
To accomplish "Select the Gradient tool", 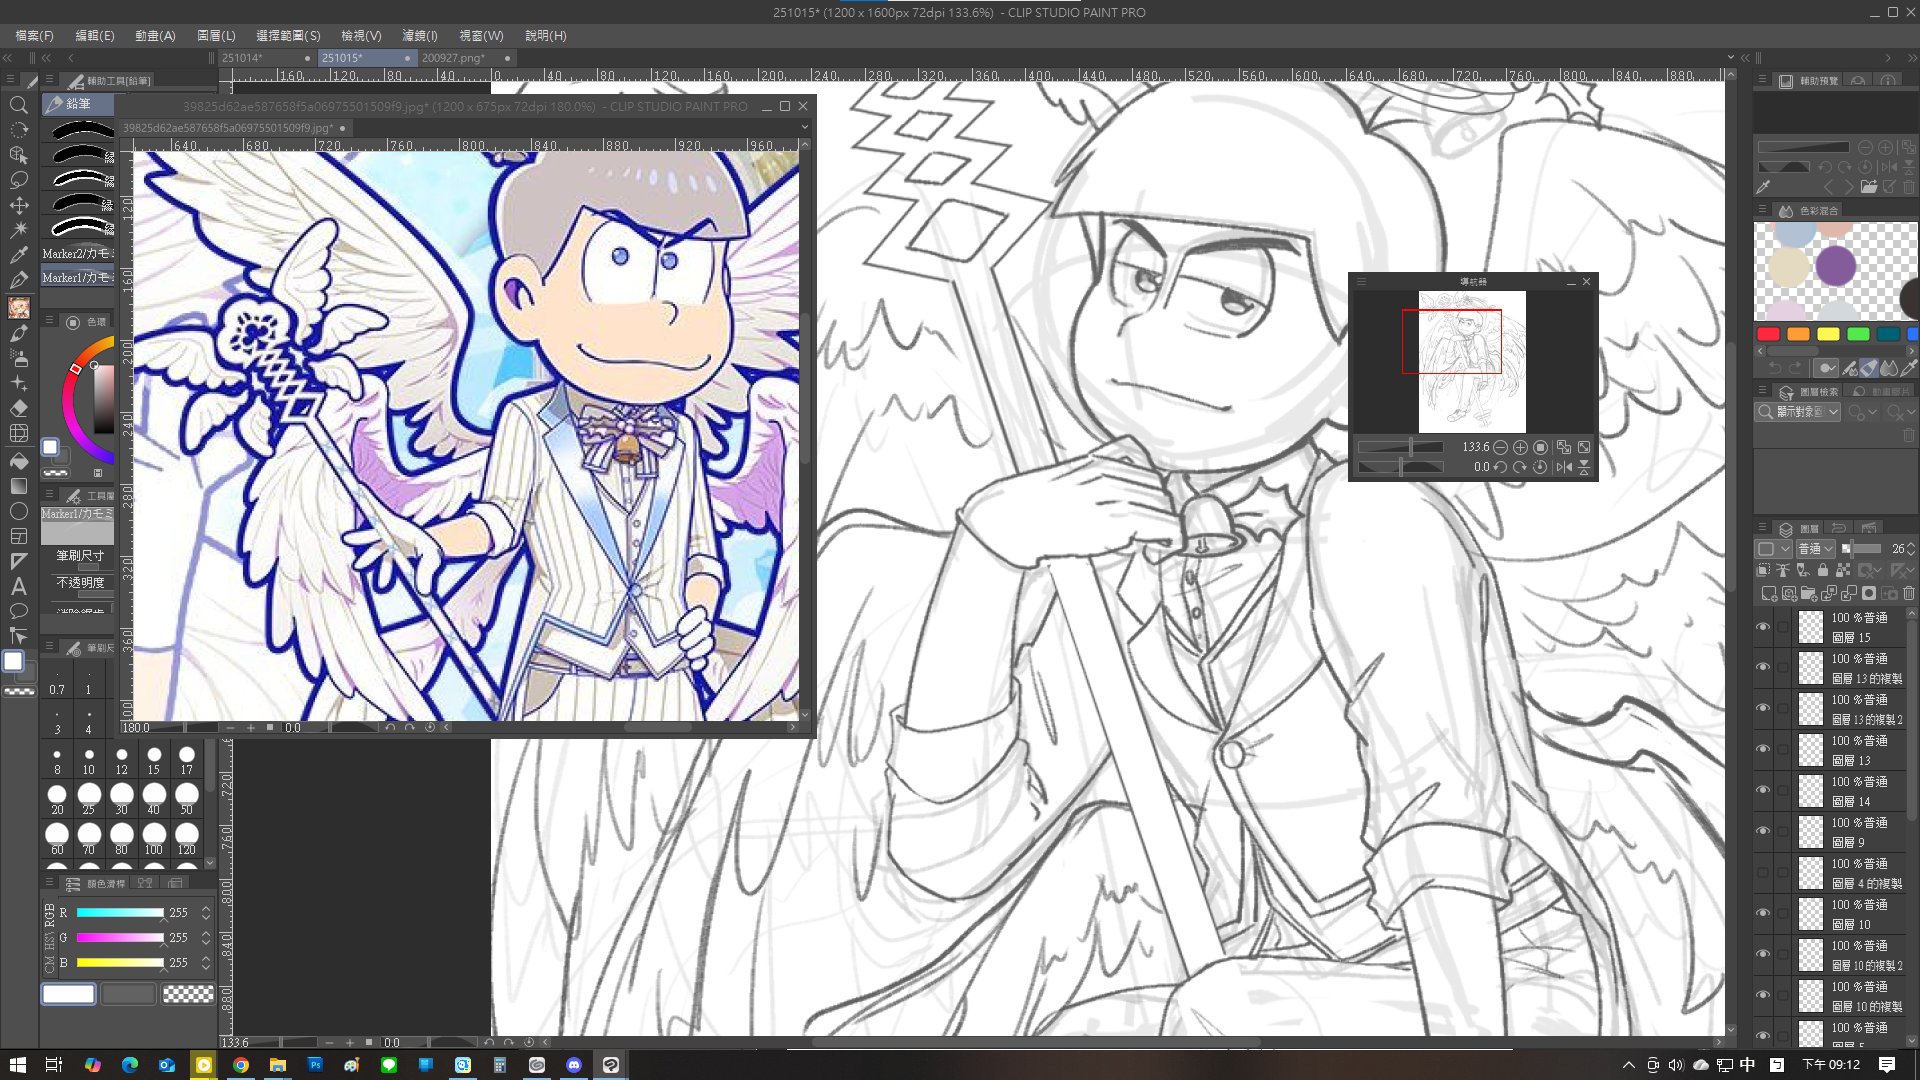I will (18, 486).
